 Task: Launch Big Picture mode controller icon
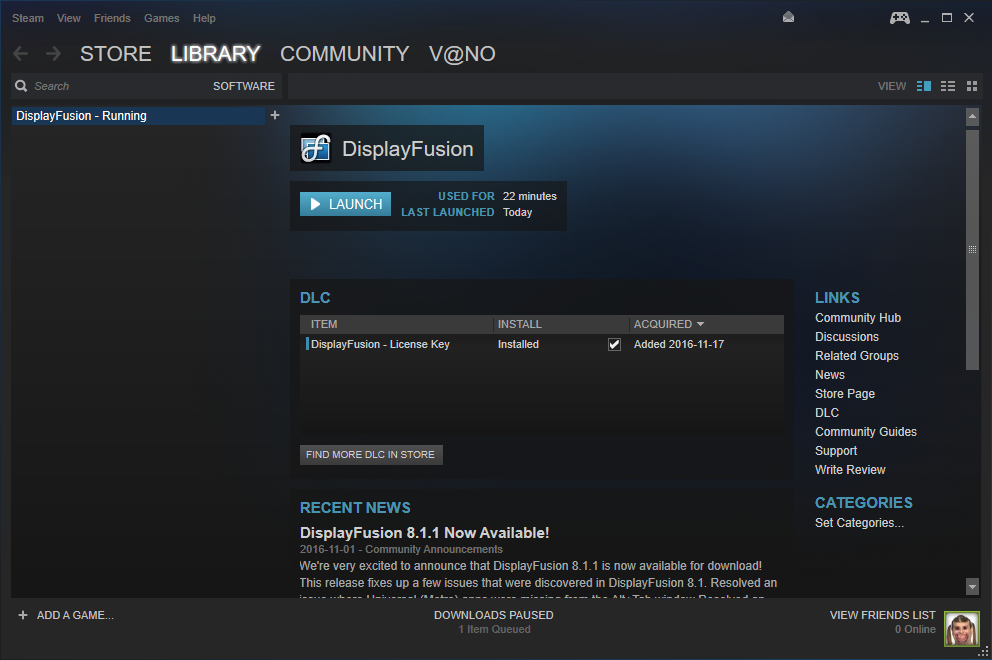(899, 18)
